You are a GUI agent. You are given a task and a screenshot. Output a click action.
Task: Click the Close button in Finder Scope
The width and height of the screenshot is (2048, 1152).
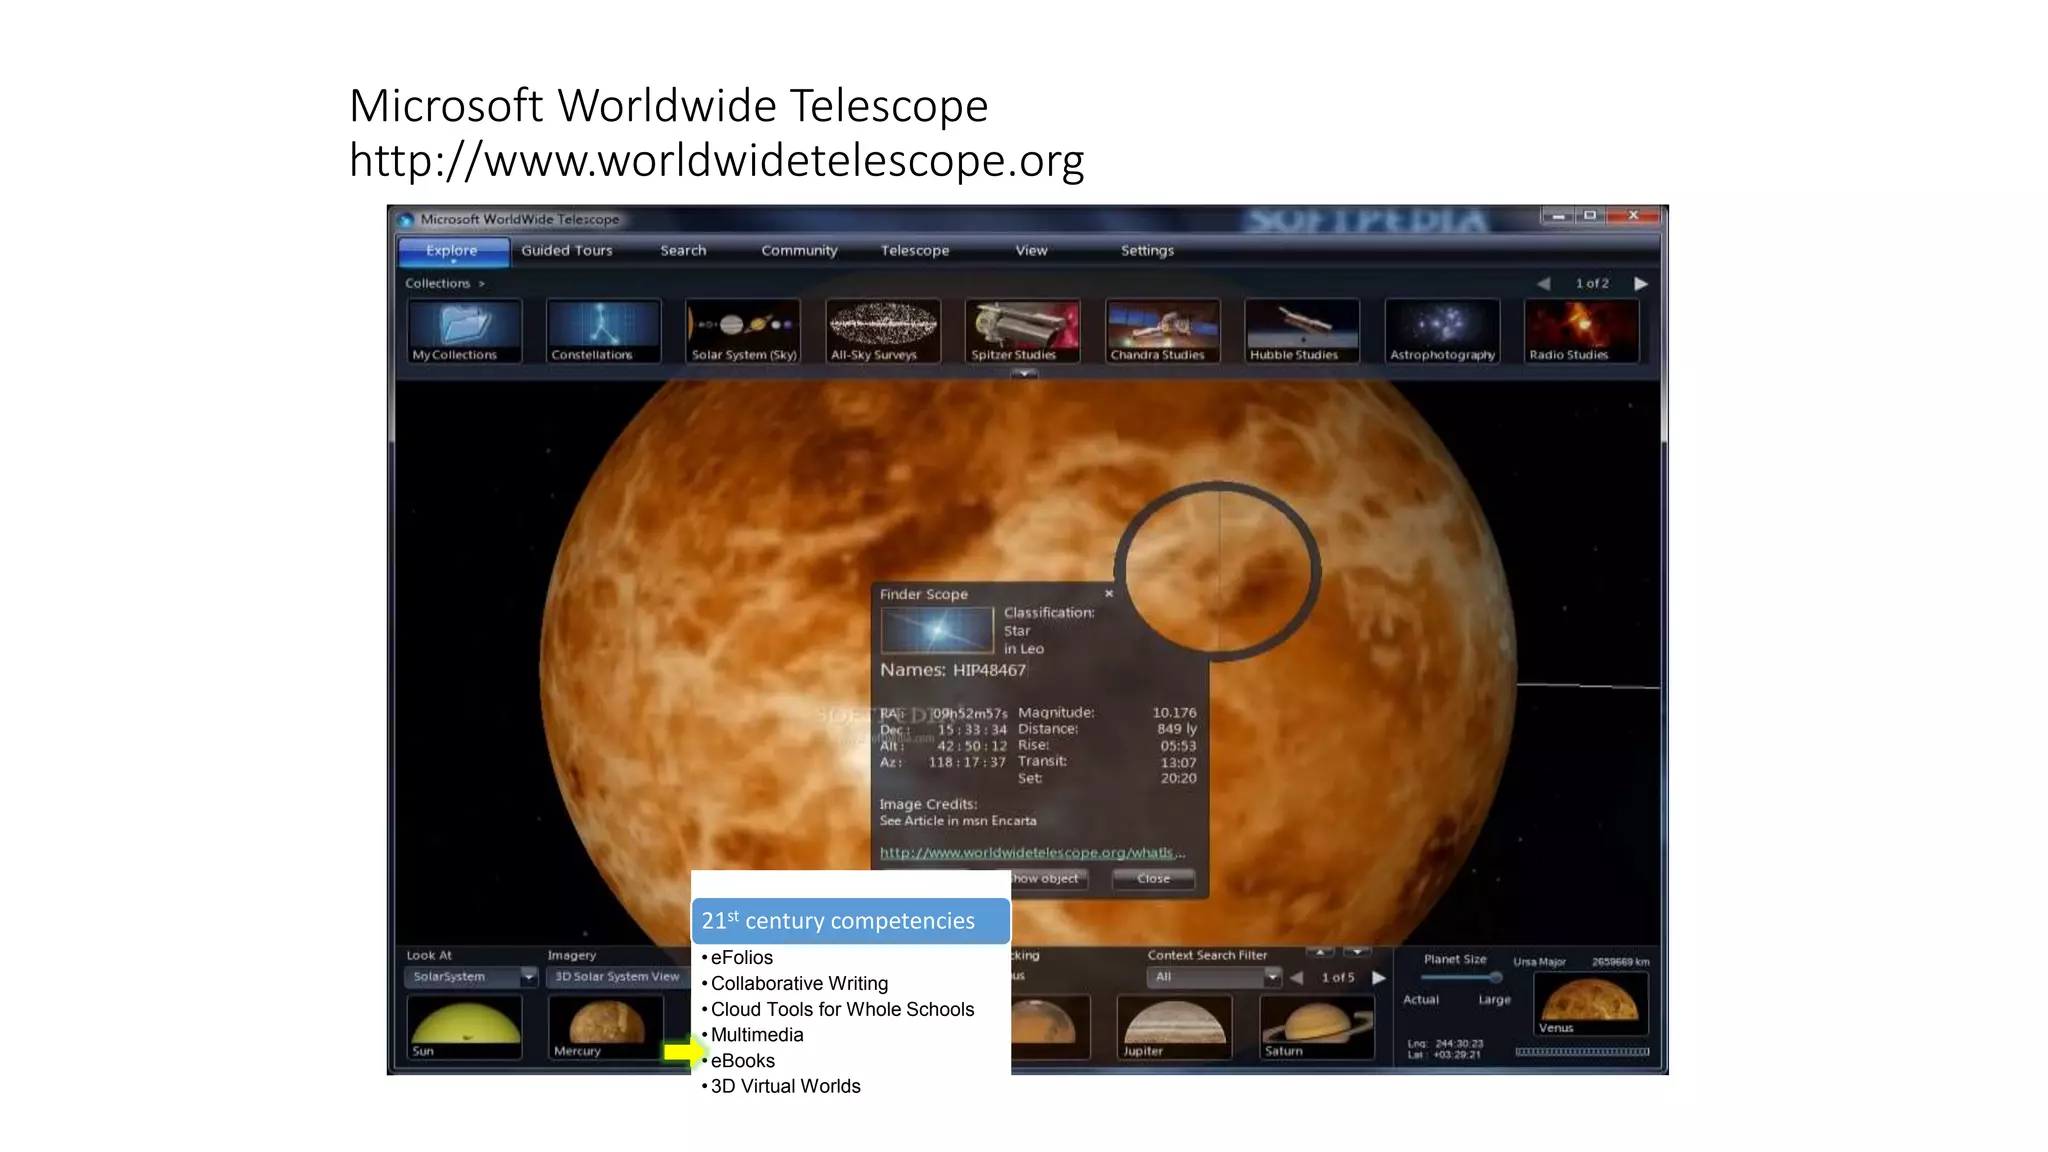(x=1153, y=879)
